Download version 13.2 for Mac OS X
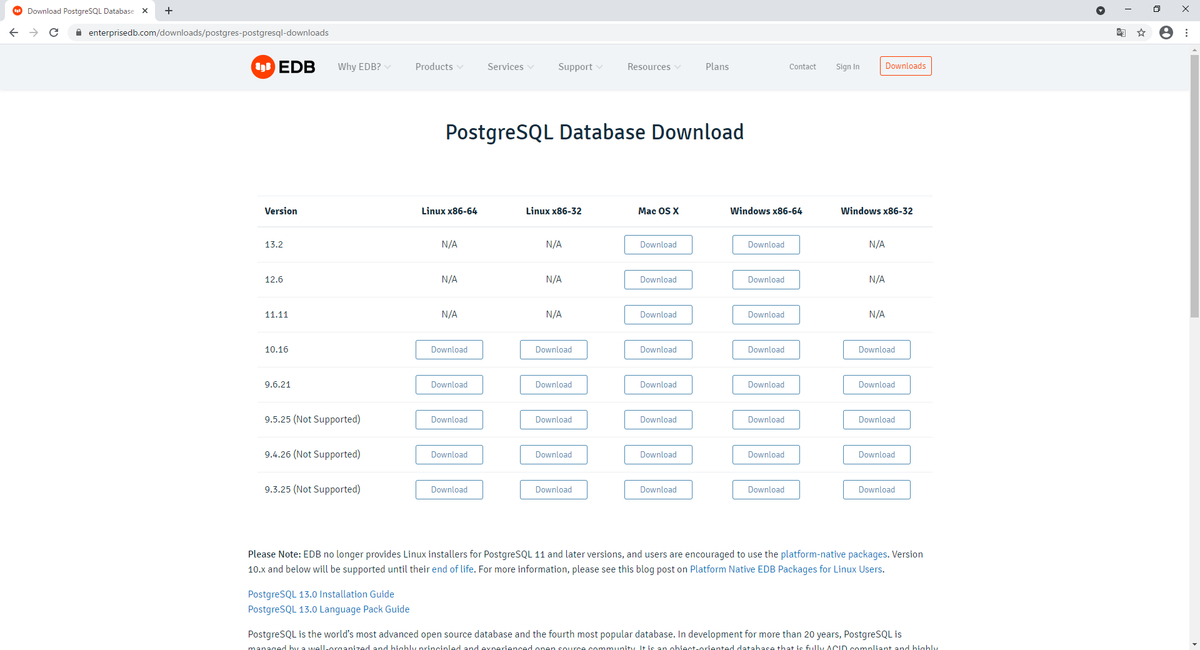This screenshot has width=1200, height=650. [658, 245]
